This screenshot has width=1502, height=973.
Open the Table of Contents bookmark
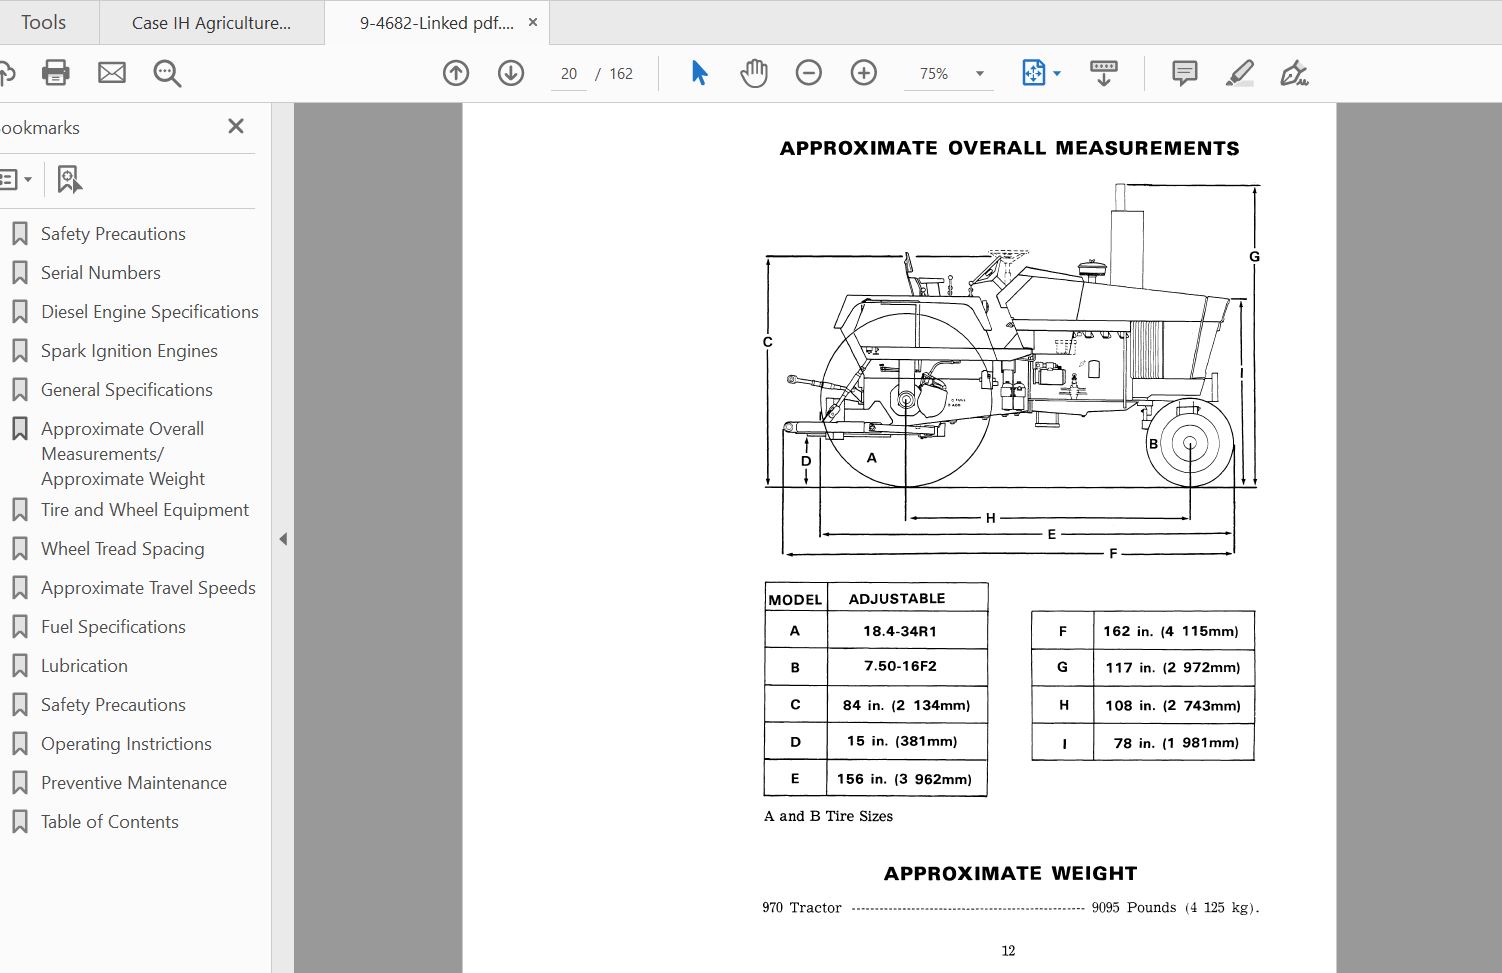tap(109, 821)
